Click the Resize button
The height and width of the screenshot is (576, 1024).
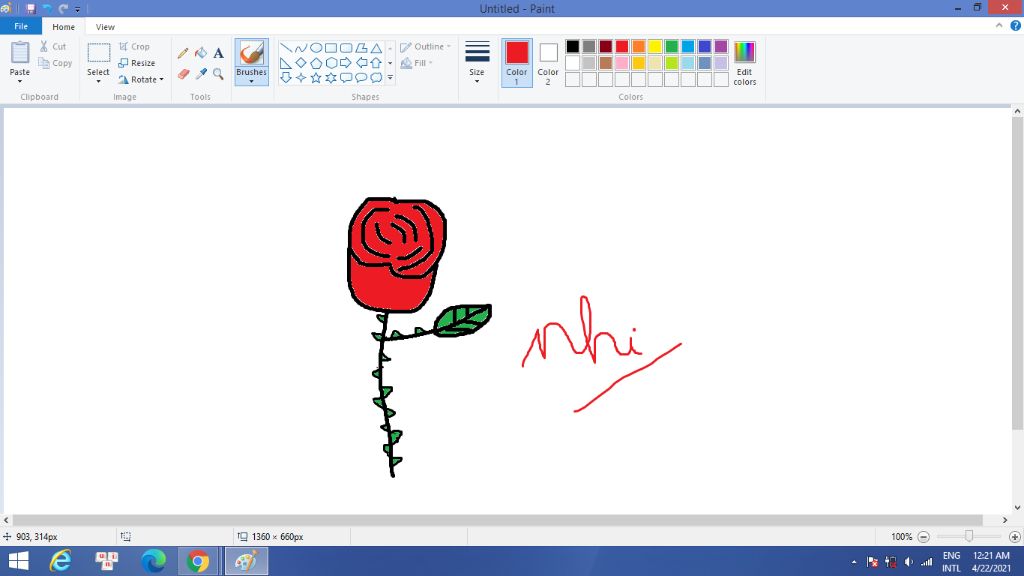(x=137, y=63)
